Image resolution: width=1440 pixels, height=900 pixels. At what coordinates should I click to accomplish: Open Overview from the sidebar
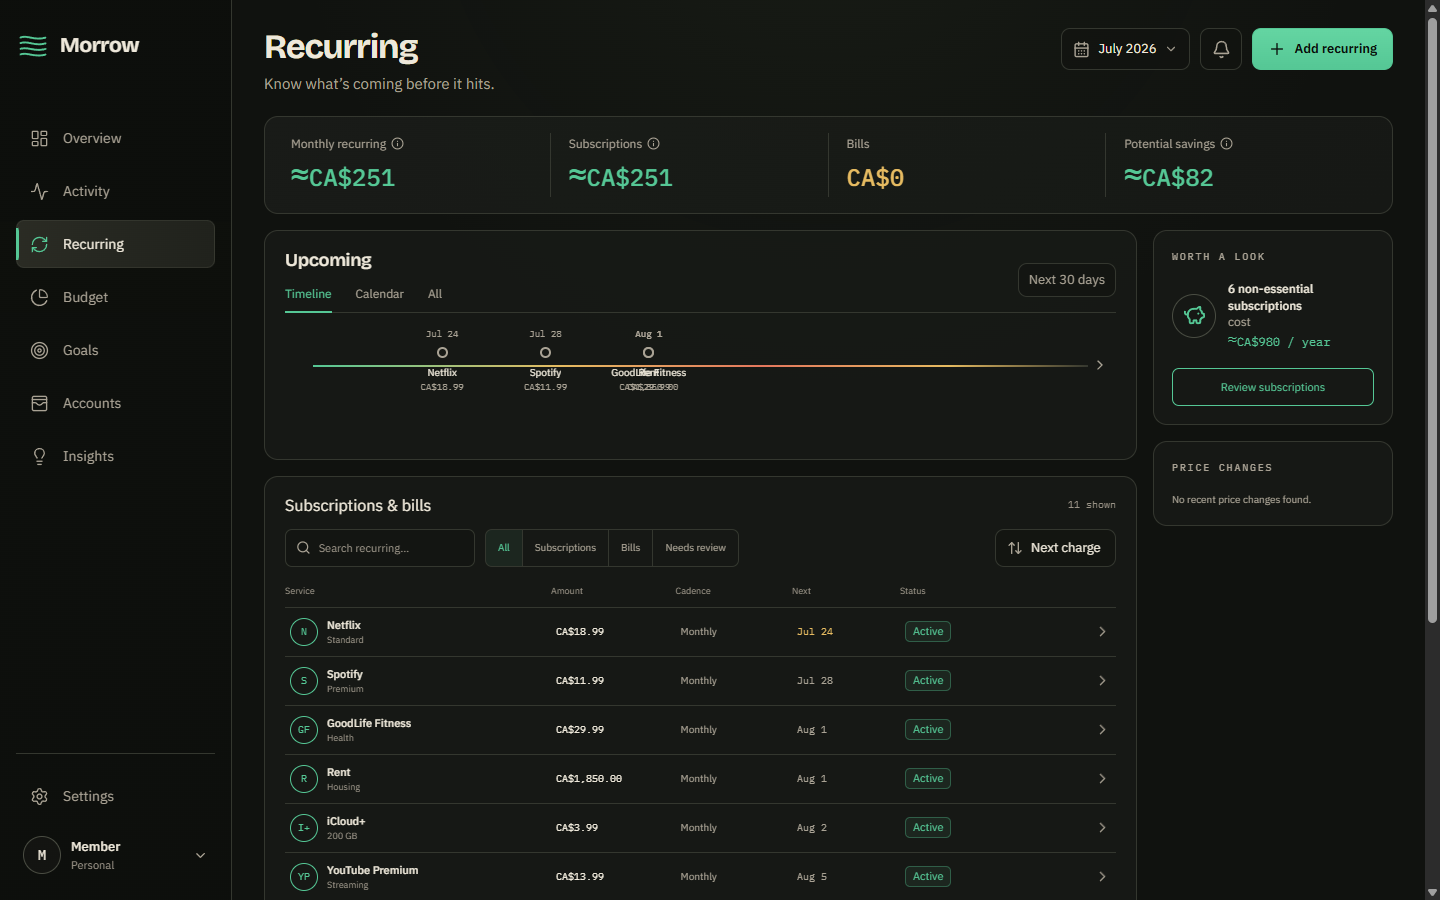(115, 138)
